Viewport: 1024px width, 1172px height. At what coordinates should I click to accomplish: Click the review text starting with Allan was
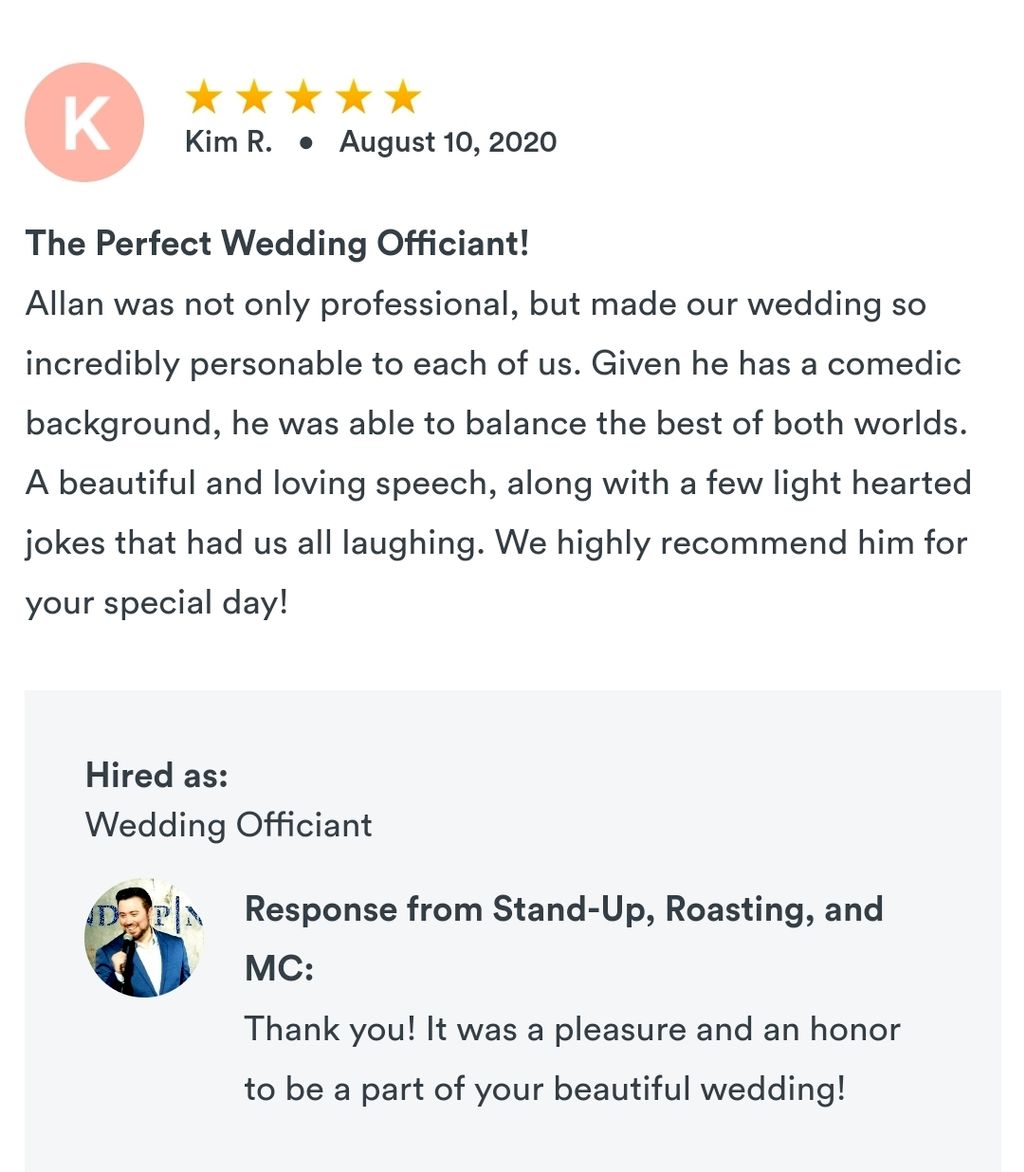point(498,453)
